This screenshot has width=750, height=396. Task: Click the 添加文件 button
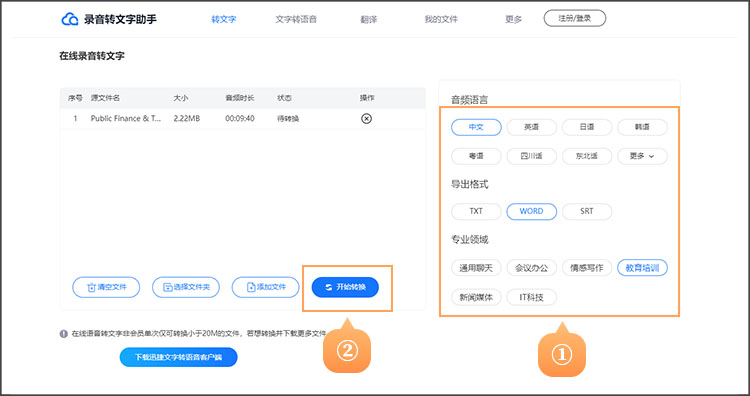point(265,287)
